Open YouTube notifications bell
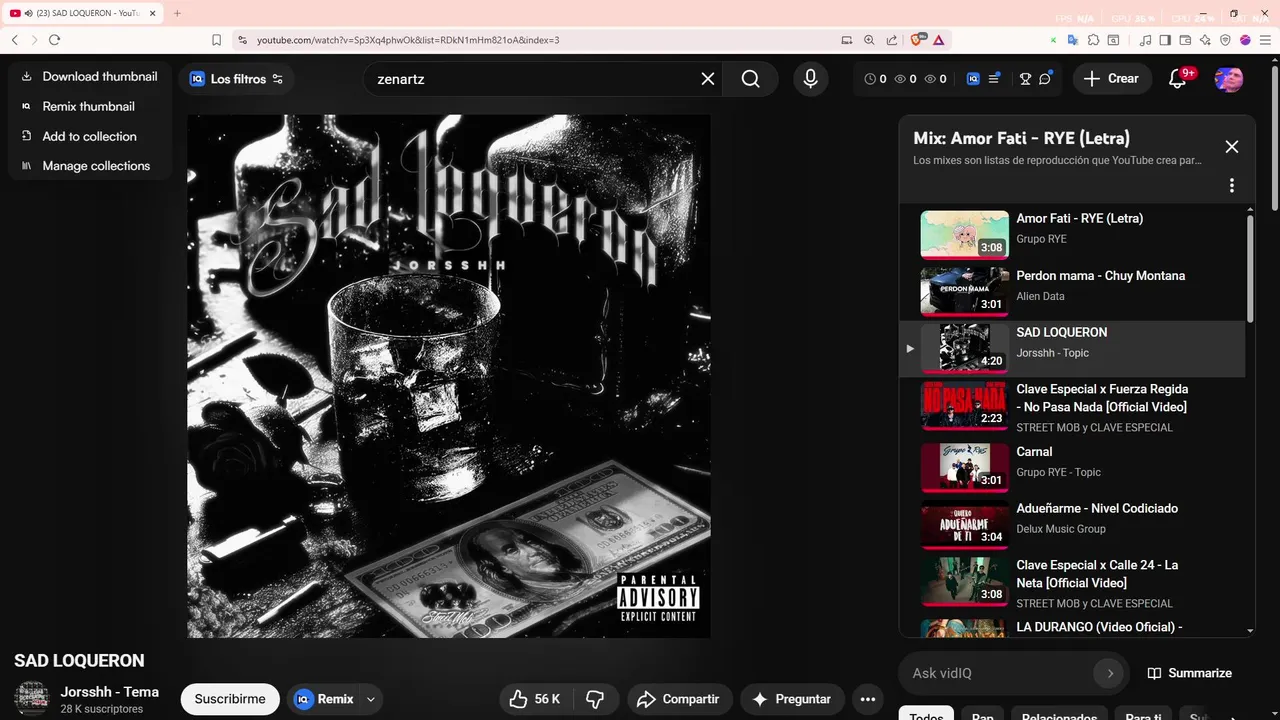 pyautogui.click(x=1178, y=79)
